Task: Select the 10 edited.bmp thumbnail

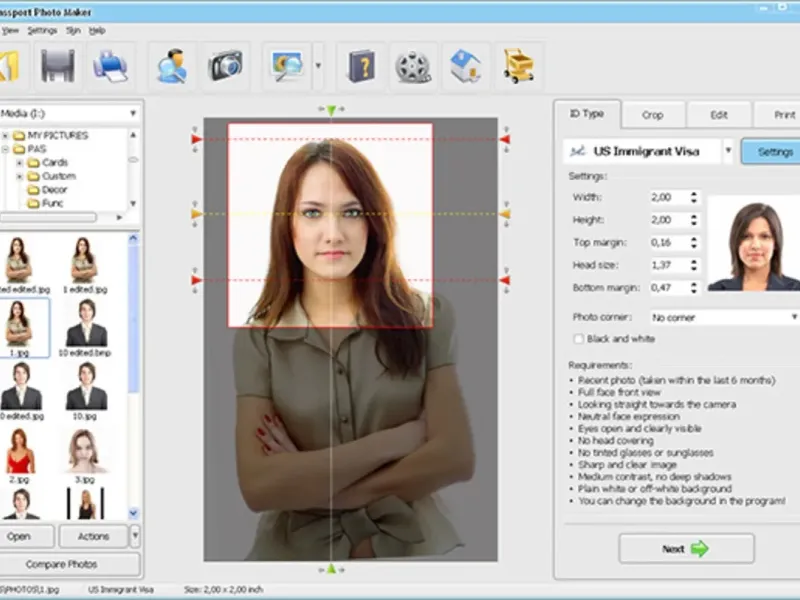Action: pyautogui.click(x=86, y=324)
